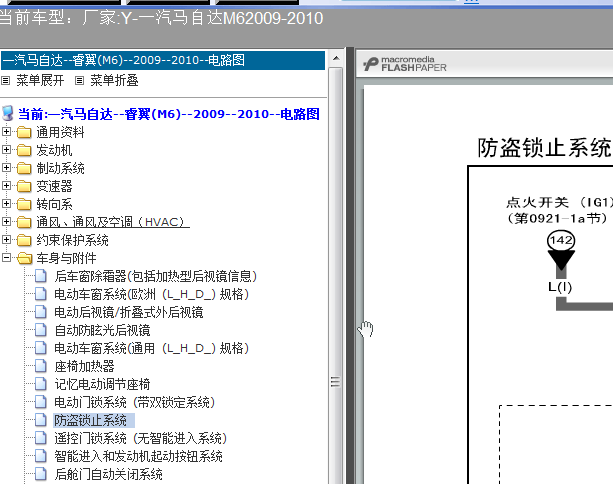Click document icon beside 座椅加热器
The height and width of the screenshot is (484, 613).
tap(41, 366)
